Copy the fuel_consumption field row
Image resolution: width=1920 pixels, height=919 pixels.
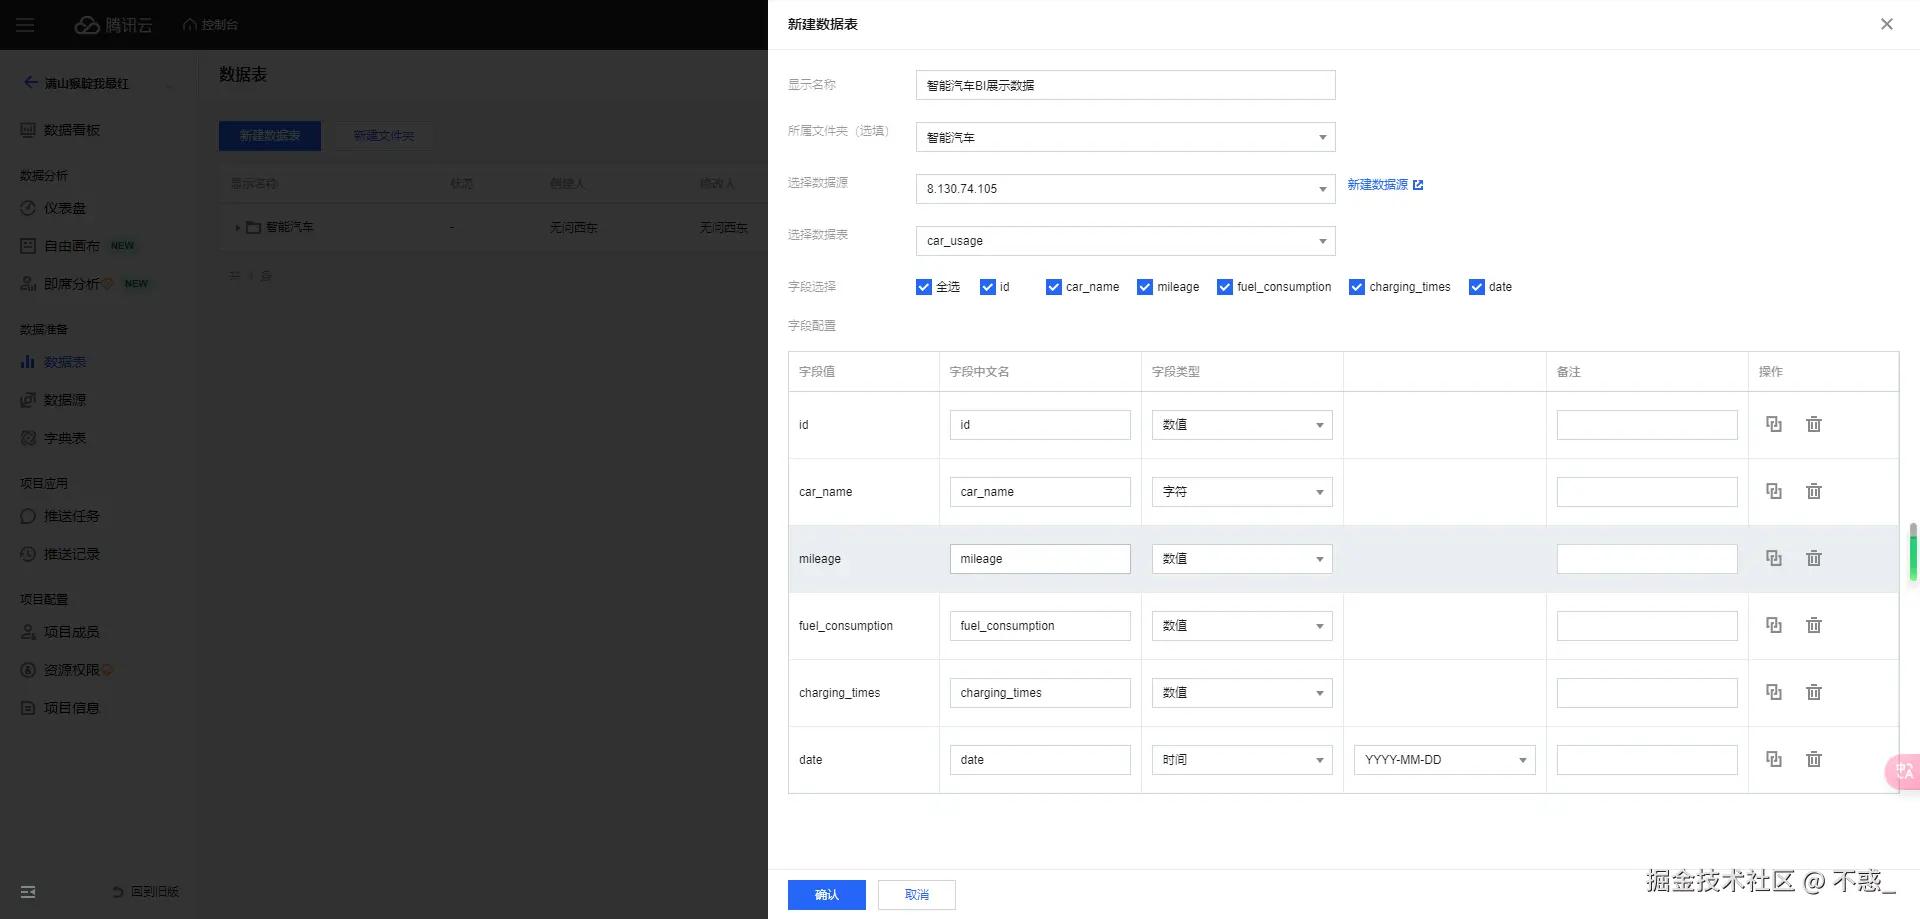click(1773, 625)
